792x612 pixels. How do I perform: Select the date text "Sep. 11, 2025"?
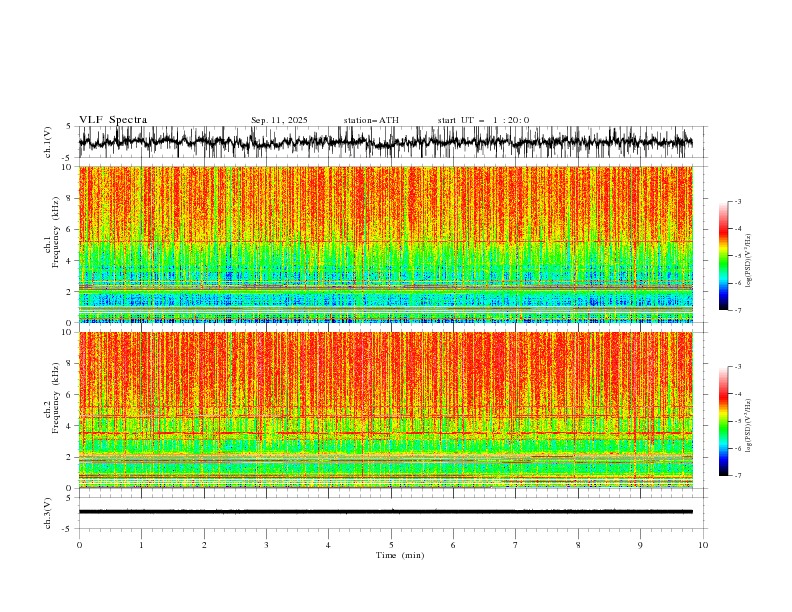279,120
